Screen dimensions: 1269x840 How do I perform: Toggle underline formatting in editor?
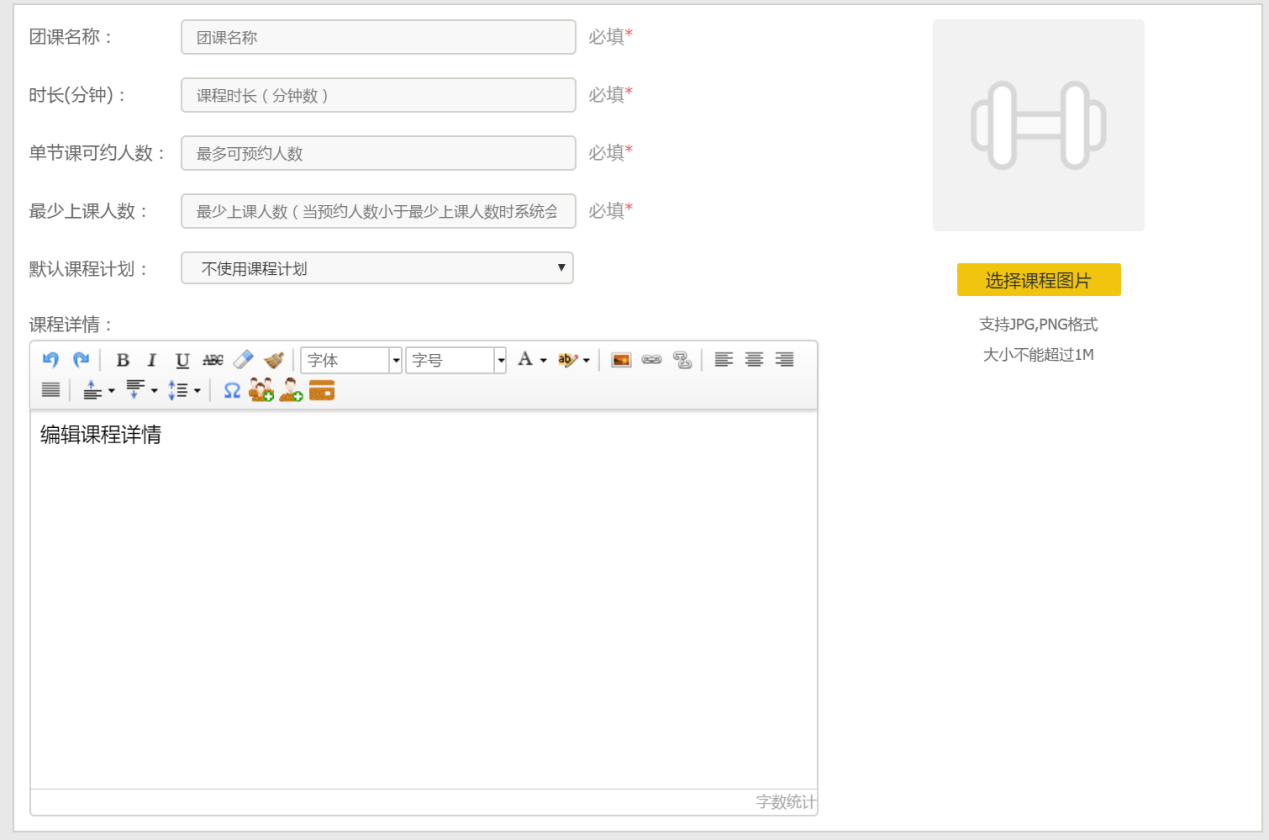(x=182, y=360)
